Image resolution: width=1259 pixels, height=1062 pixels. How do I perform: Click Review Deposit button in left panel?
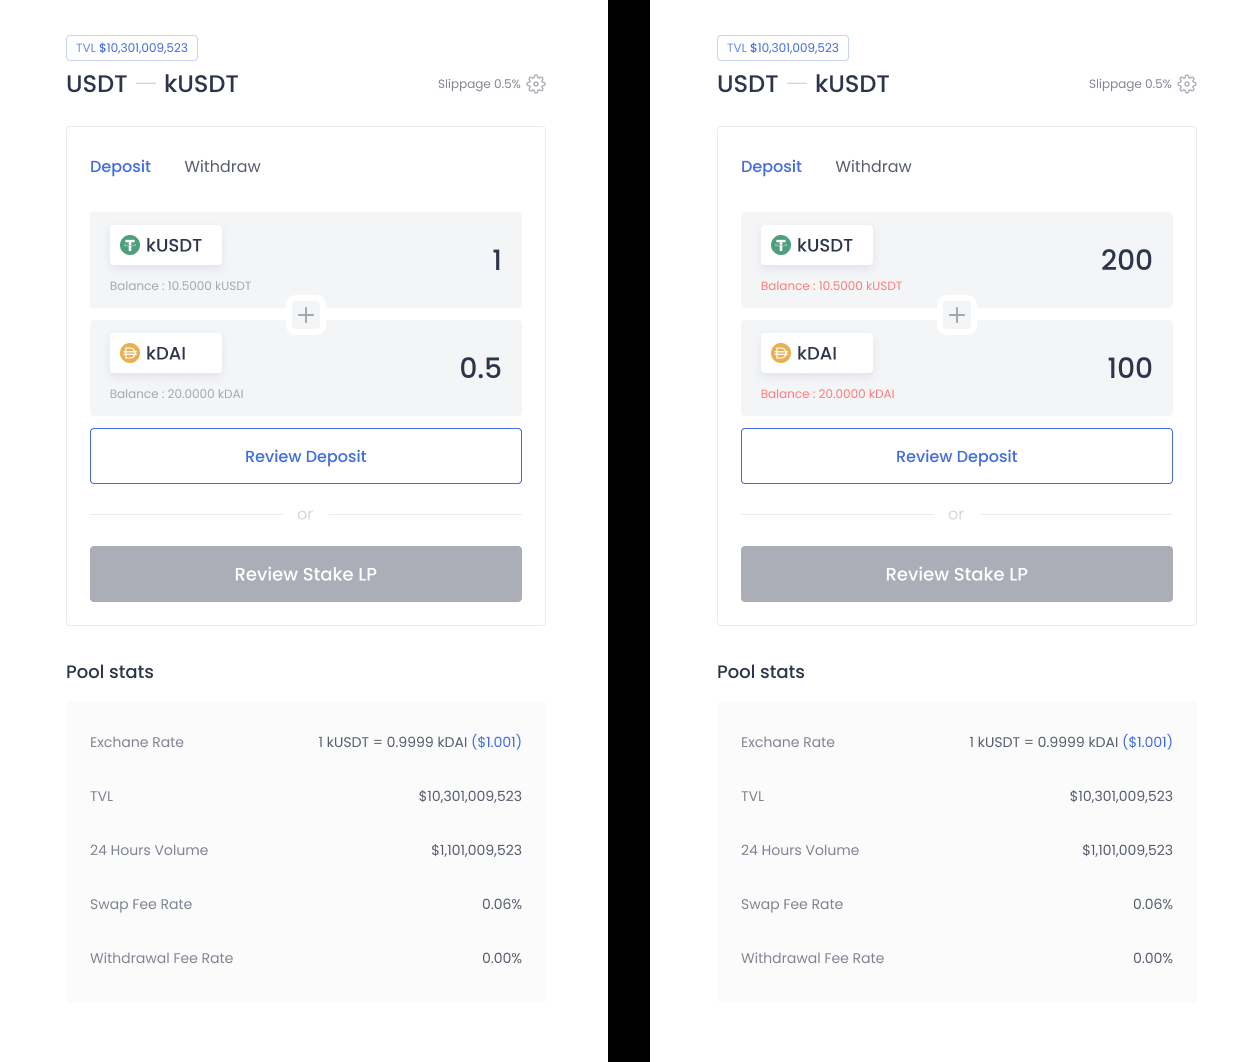pyautogui.click(x=306, y=456)
